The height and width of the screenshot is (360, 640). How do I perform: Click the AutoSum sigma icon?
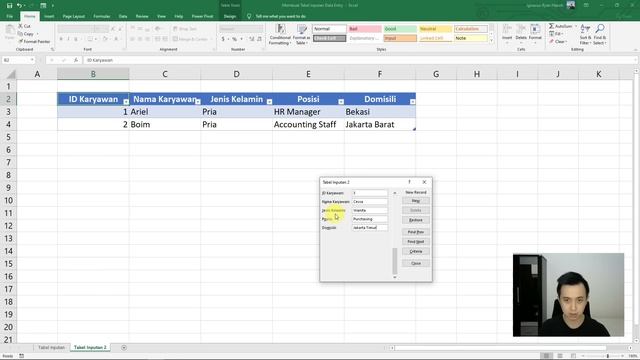point(551,26)
